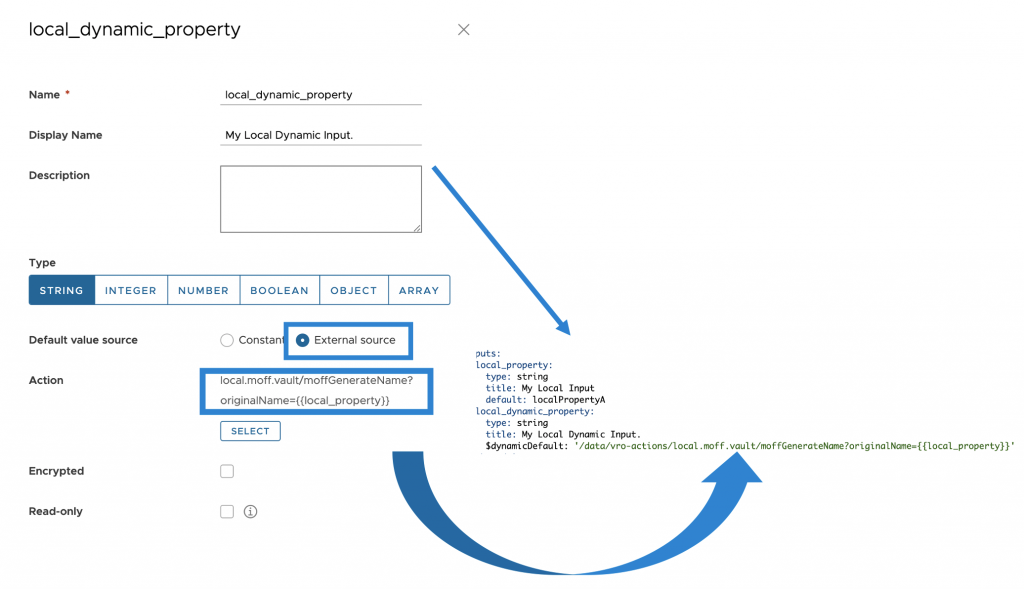Click the 'default: localPropertyA' YAML line

(545, 400)
